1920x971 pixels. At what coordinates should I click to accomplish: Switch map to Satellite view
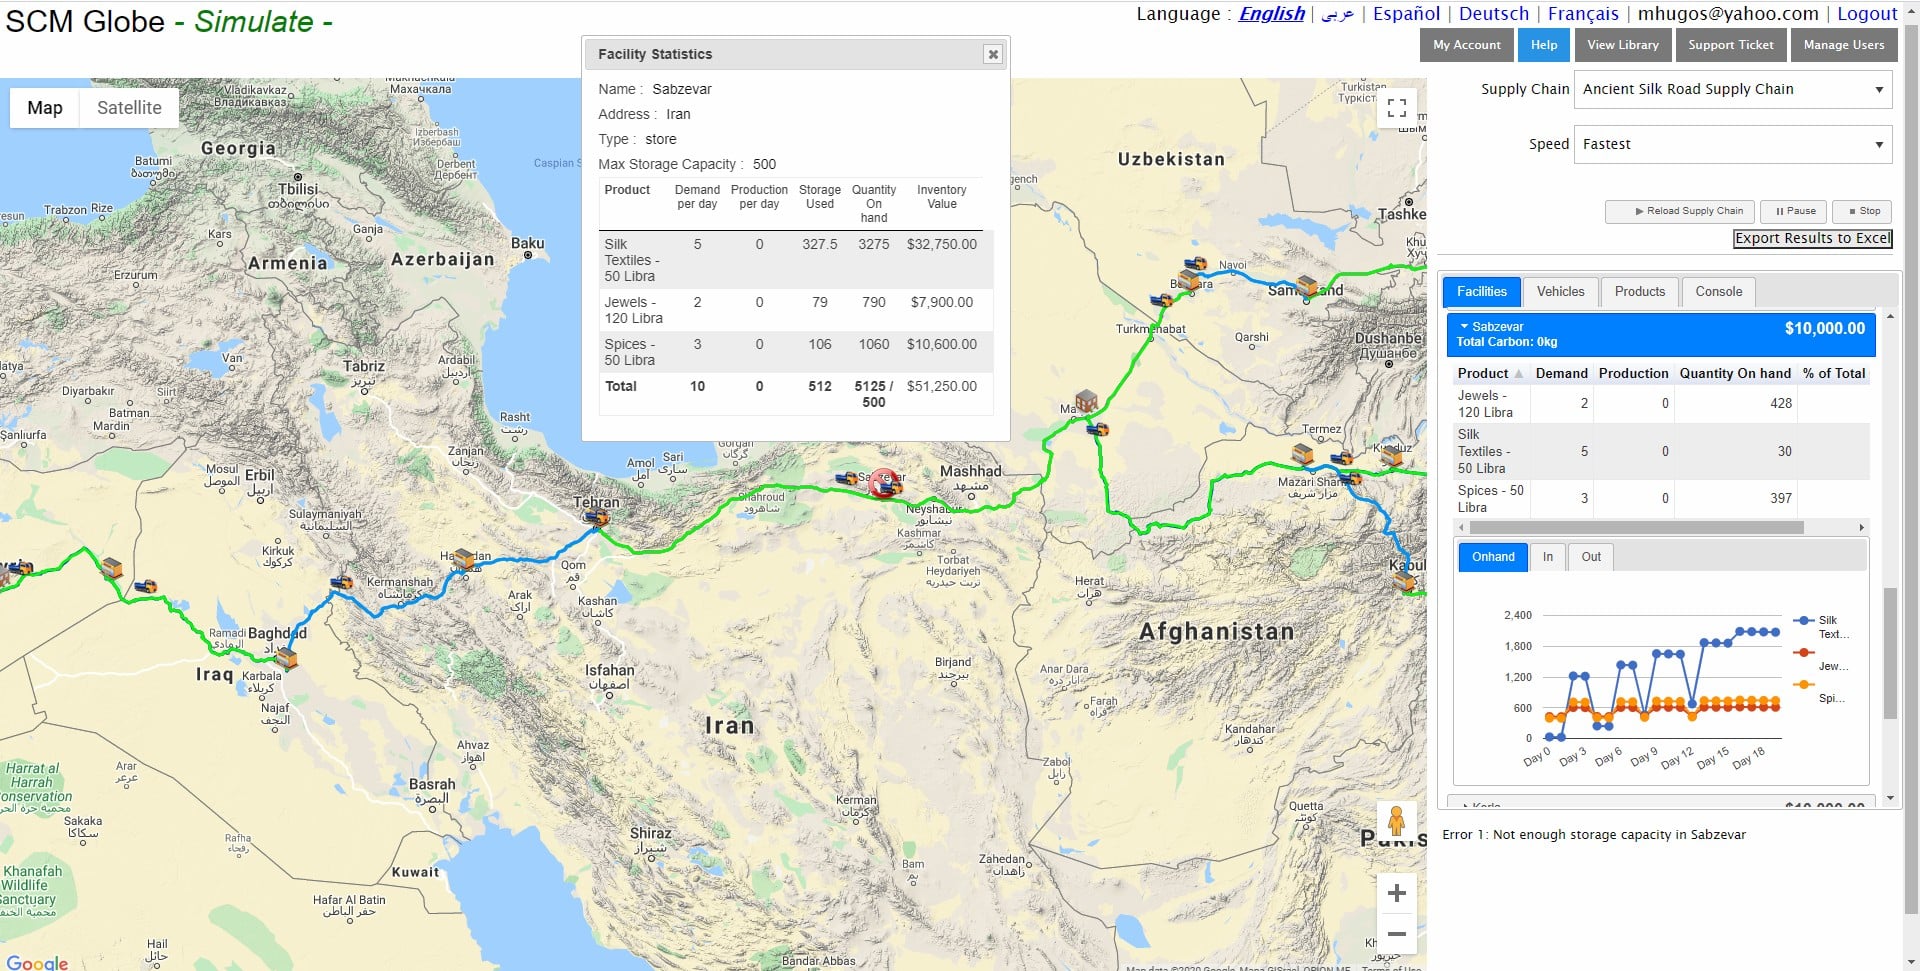[129, 108]
